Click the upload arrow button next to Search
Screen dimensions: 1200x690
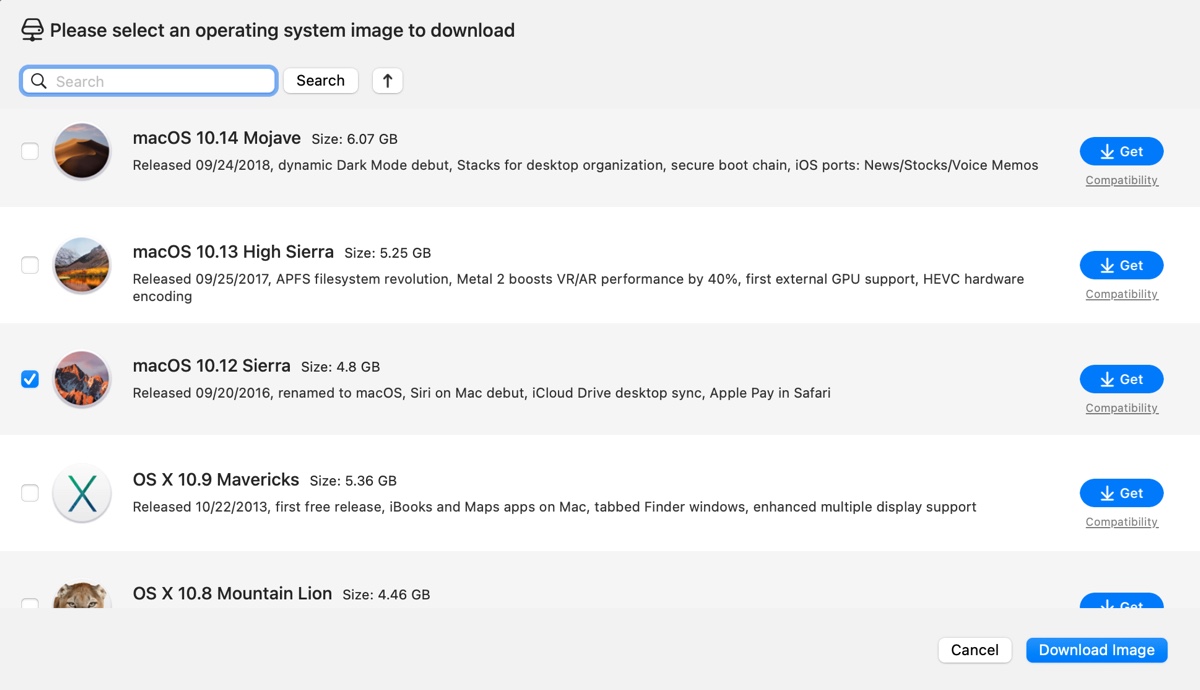point(387,80)
